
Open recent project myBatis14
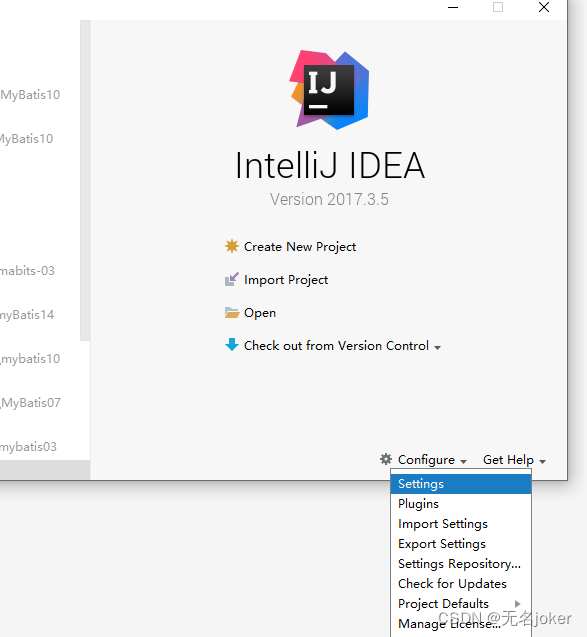point(27,315)
